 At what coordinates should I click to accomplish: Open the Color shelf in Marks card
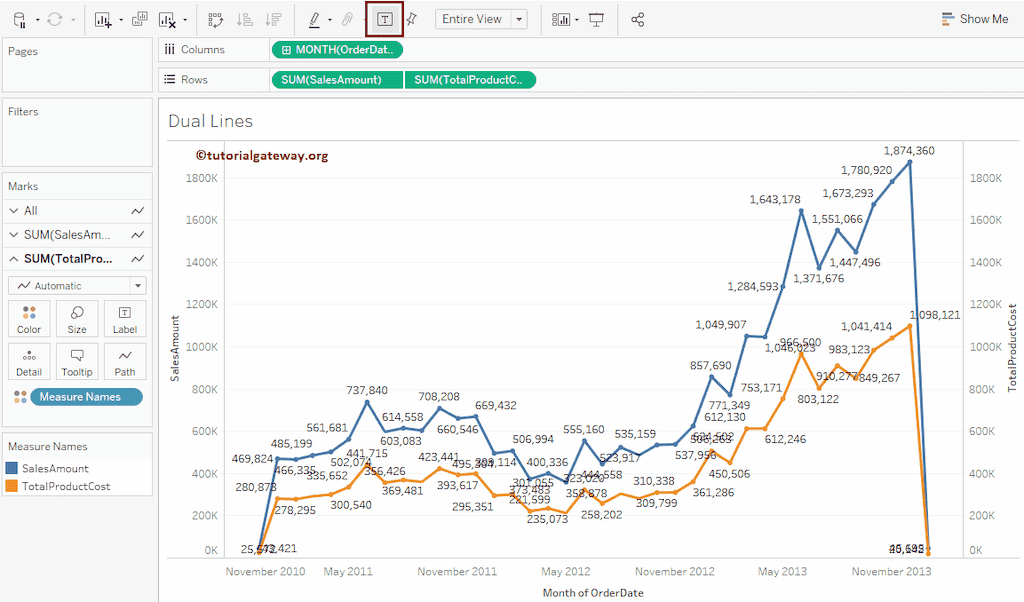tap(29, 318)
